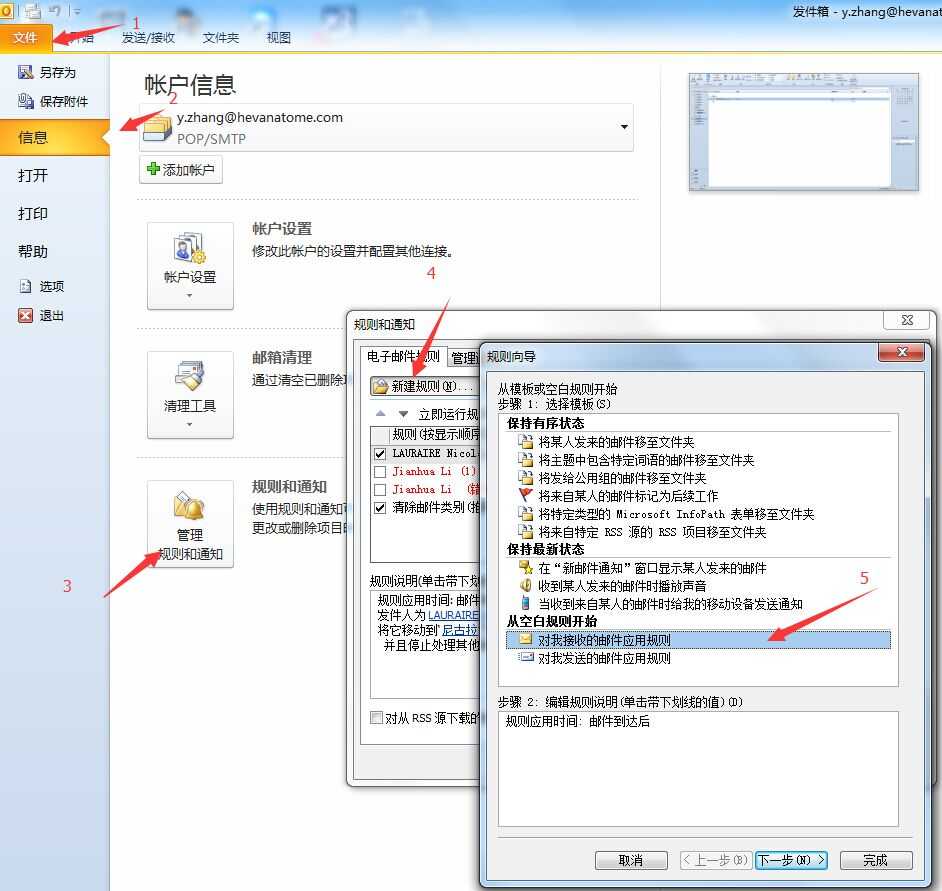Uncheck the LAURAIRE Nicol rule checkbox
This screenshot has width=942, height=891.
380,454
